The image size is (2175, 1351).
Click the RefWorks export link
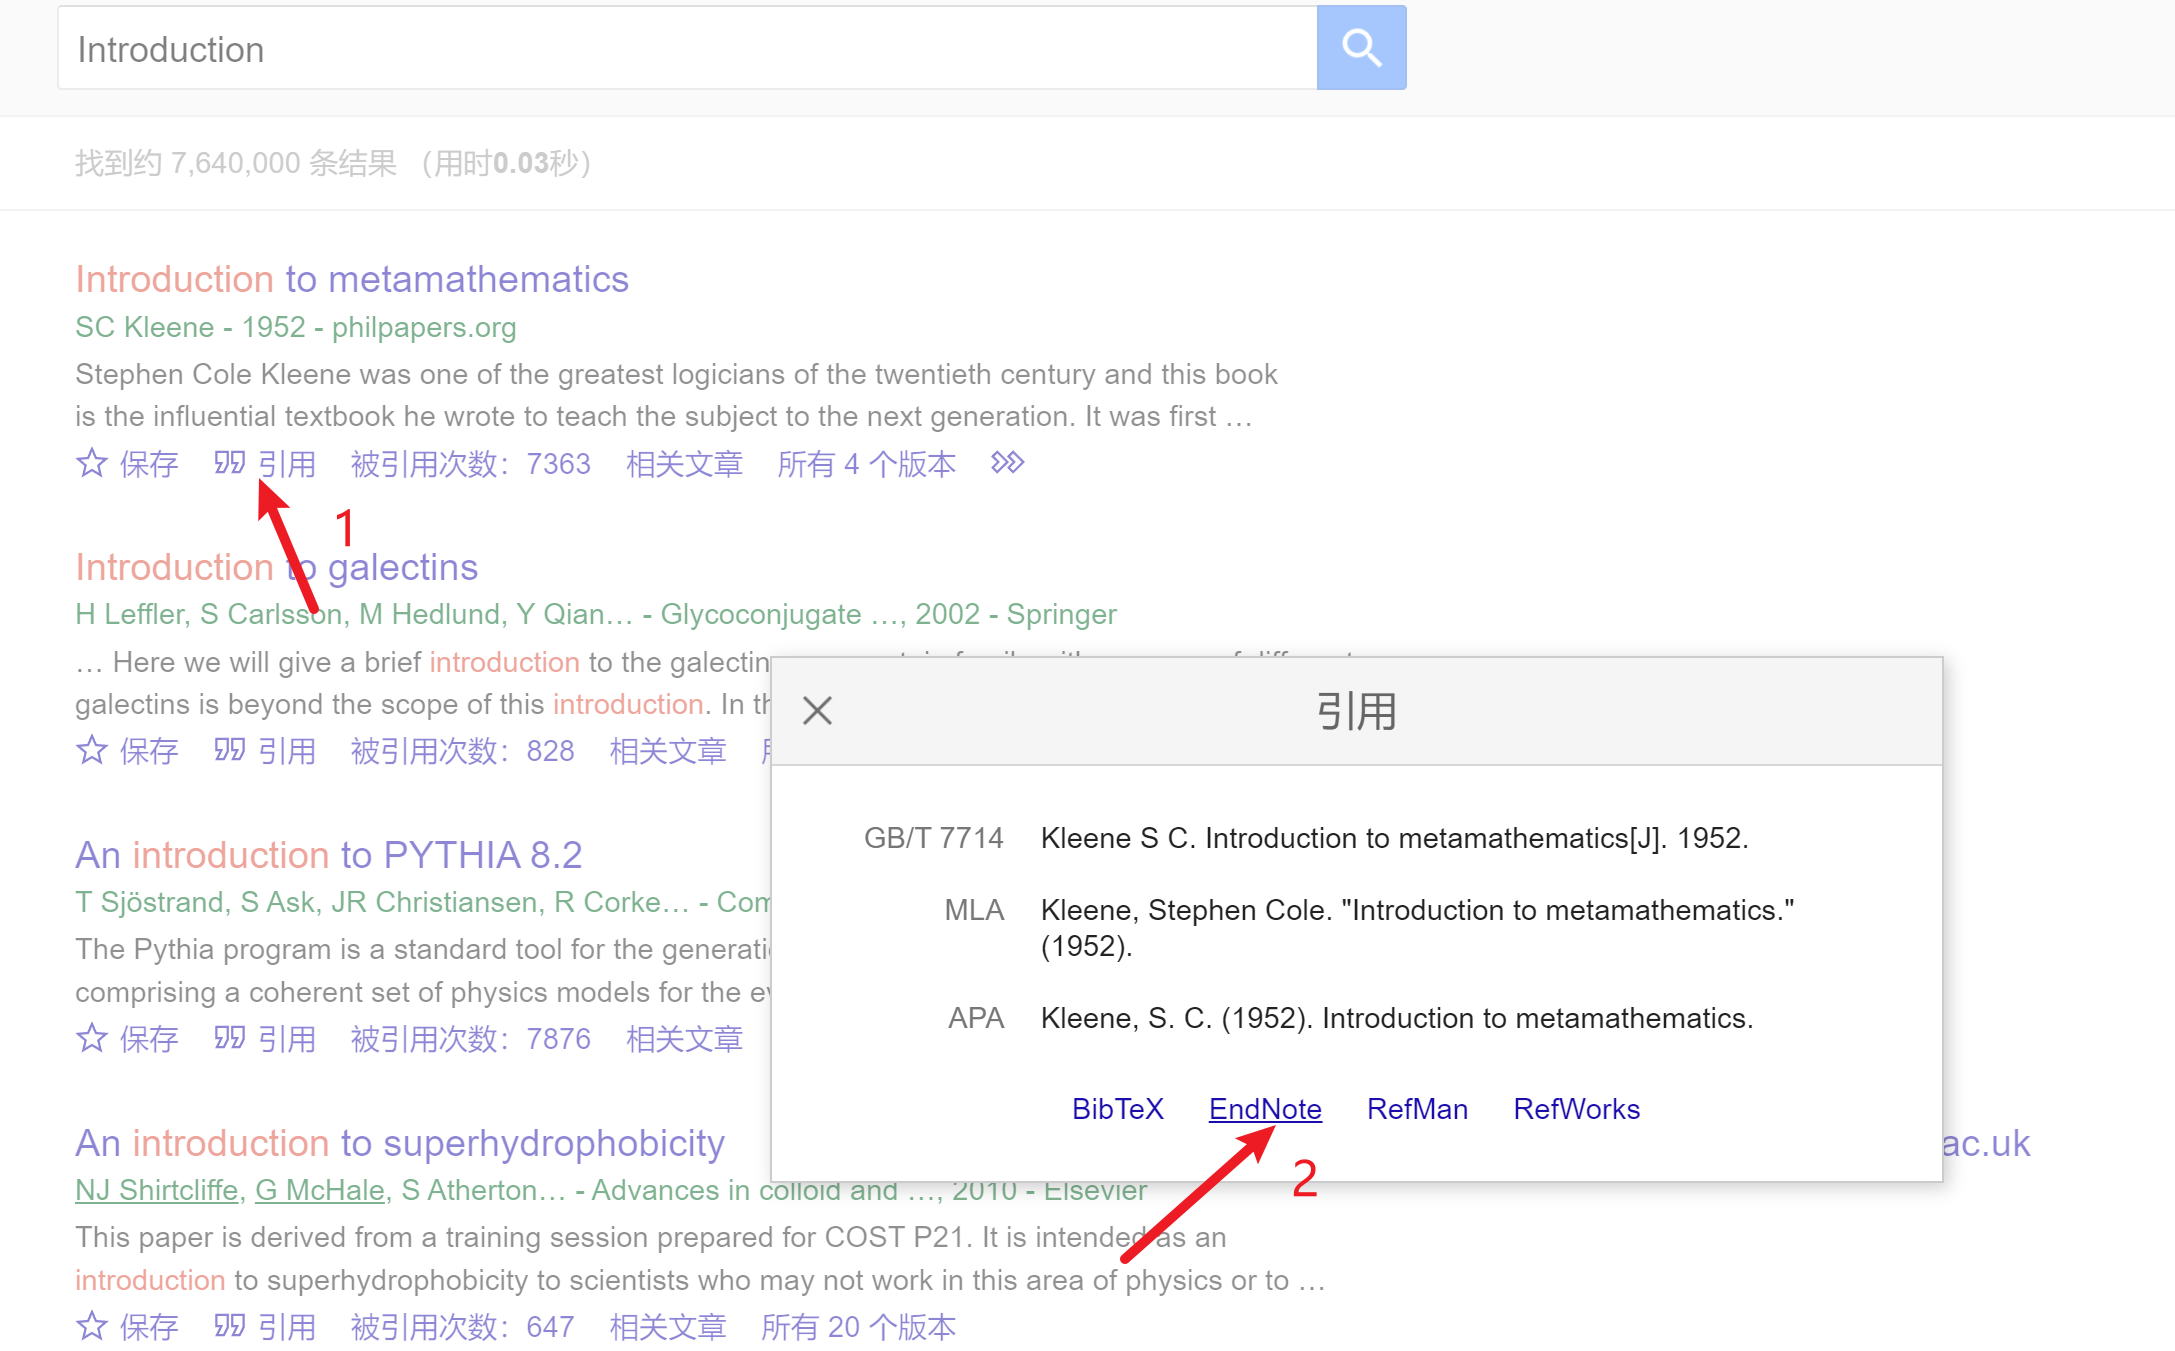click(x=1576, y=1109)
